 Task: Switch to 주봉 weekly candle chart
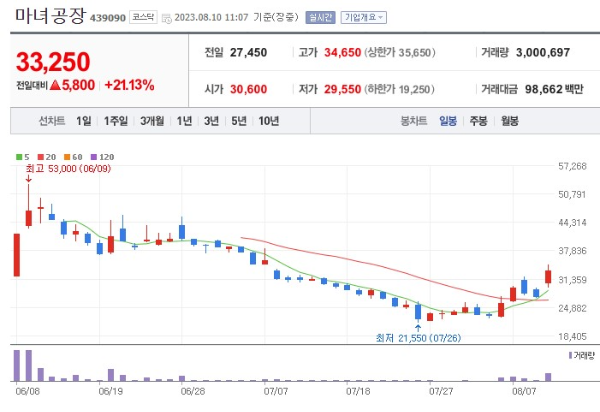pos(478,121)
